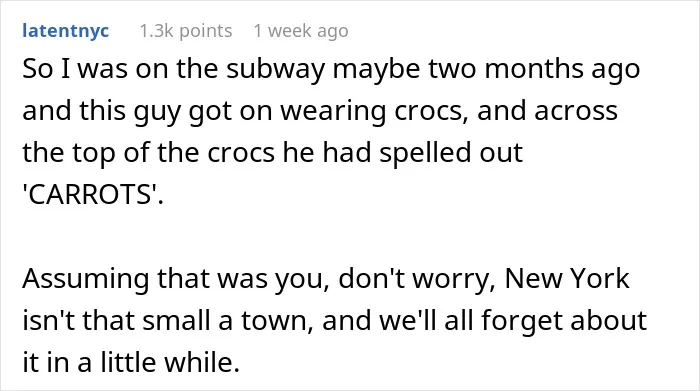Click the word 'isn't' in the second paragraph
The height and width of the screenshot is (391, 700).
click(48, 321)
